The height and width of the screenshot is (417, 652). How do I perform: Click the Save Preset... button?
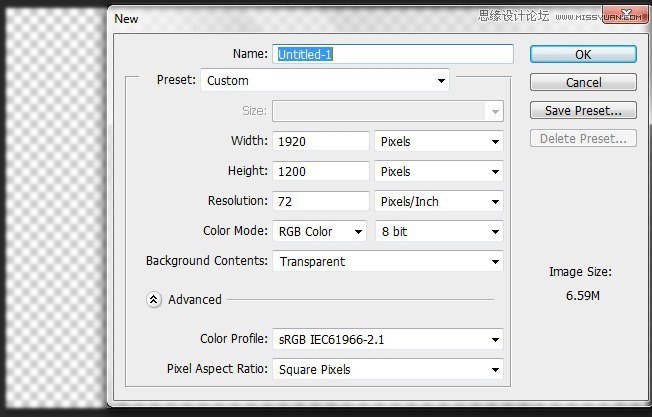(x=583, y=110)
